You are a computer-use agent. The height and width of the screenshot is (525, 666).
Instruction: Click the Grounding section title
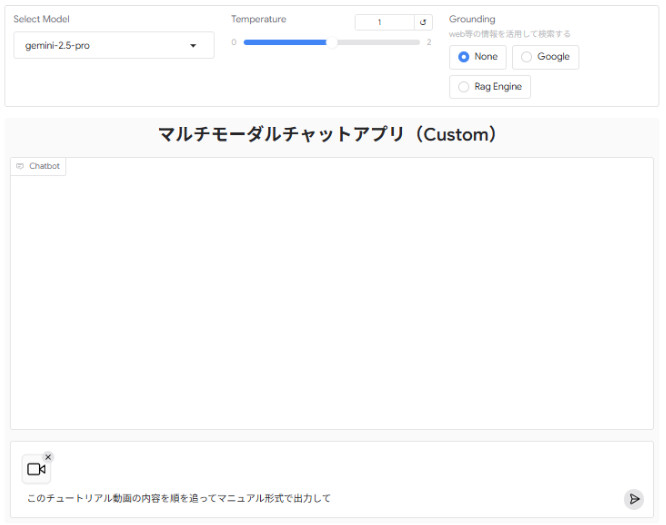coord(471,19)
